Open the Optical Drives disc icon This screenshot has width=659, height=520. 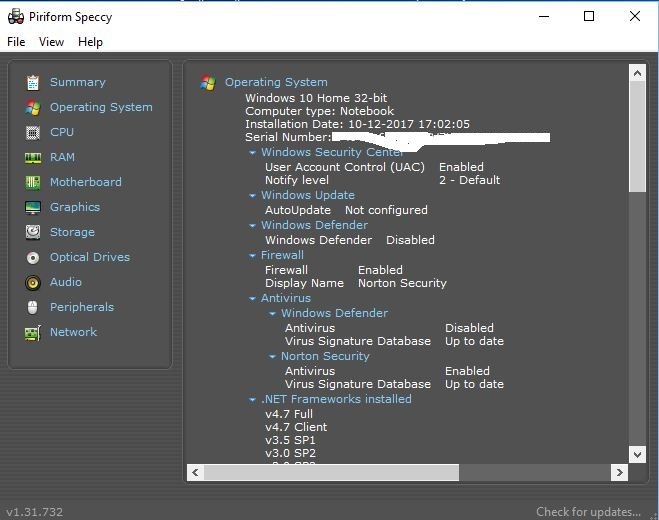point(33,257)
